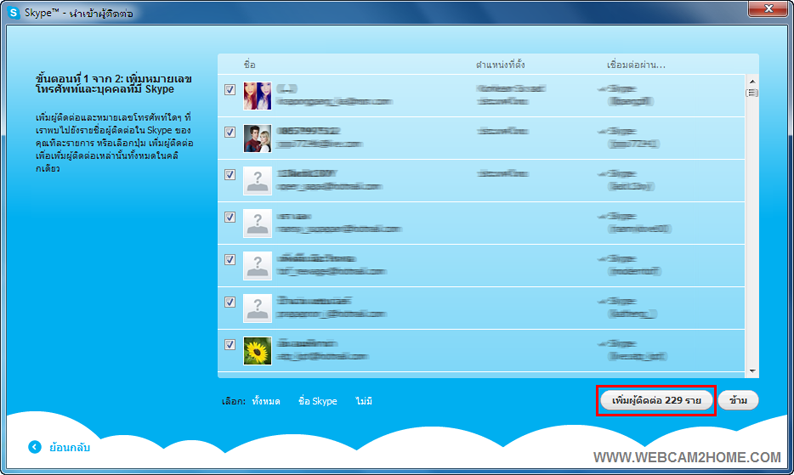Sort contacts by the ชื่อ column header
794x475 pixels.
click(250, 64)
